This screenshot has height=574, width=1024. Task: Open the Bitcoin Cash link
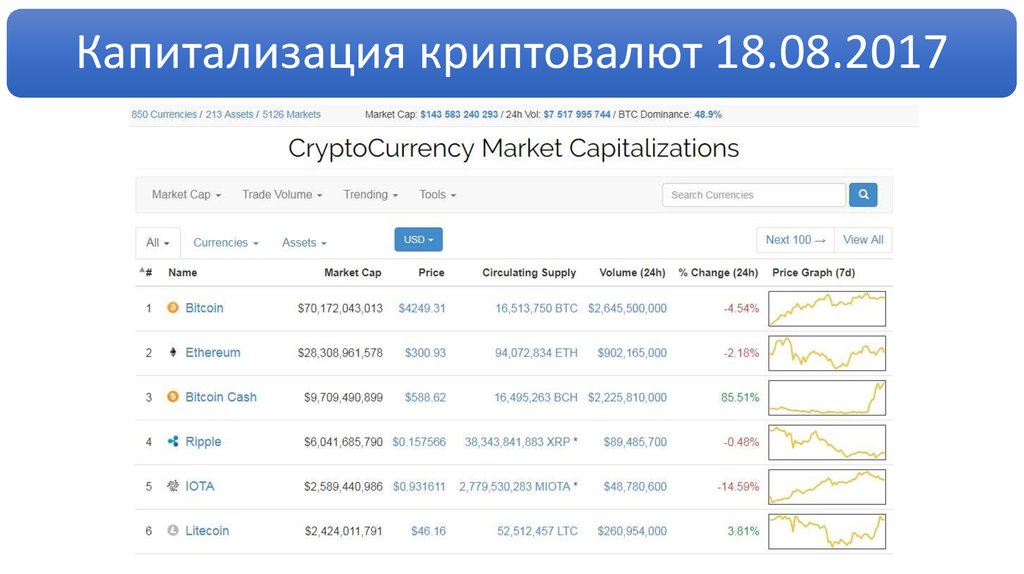[221, 397]
